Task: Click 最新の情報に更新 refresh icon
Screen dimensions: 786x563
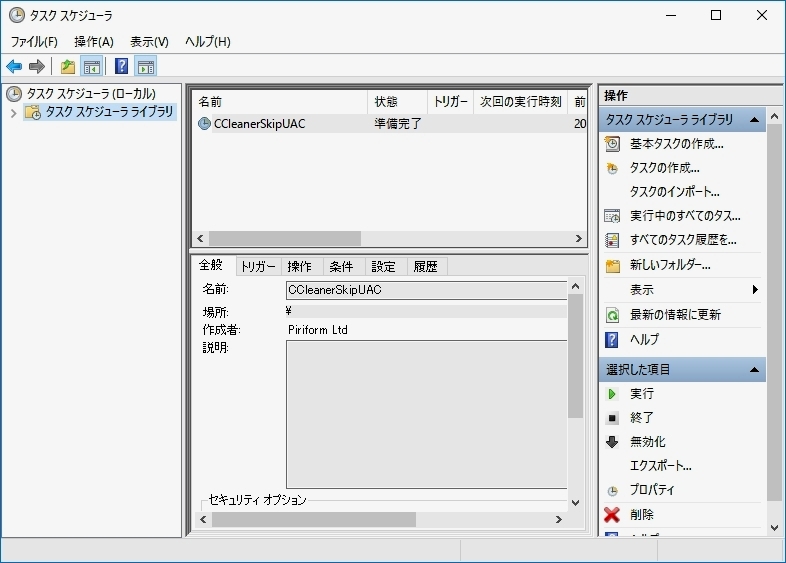Action: [612, 315]
